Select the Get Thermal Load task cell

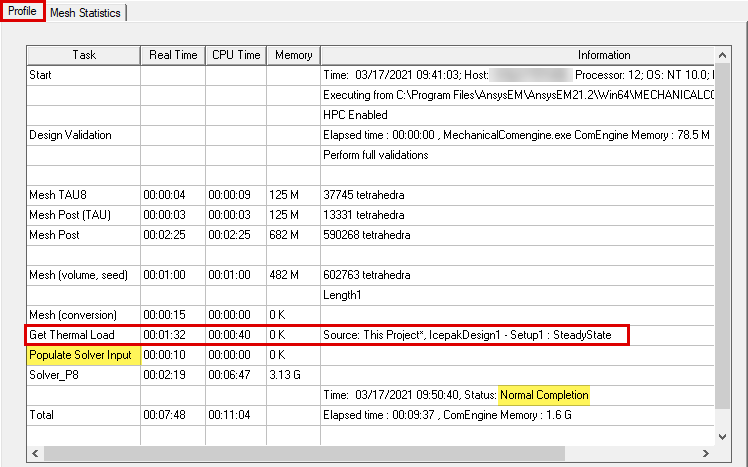(73, 335)
